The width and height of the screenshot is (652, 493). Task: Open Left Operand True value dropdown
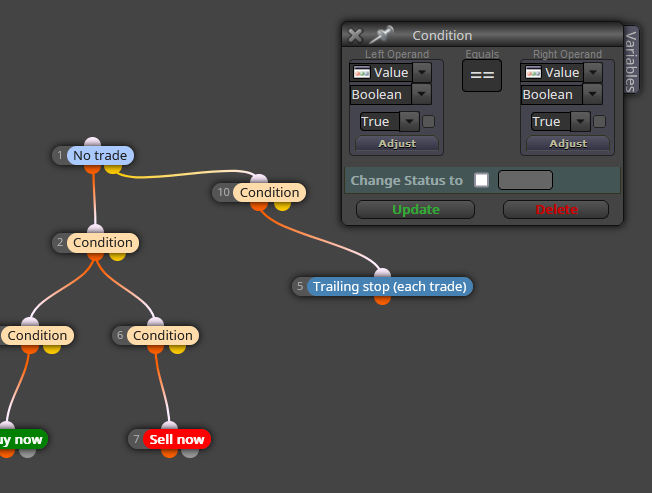pos(410,121)
